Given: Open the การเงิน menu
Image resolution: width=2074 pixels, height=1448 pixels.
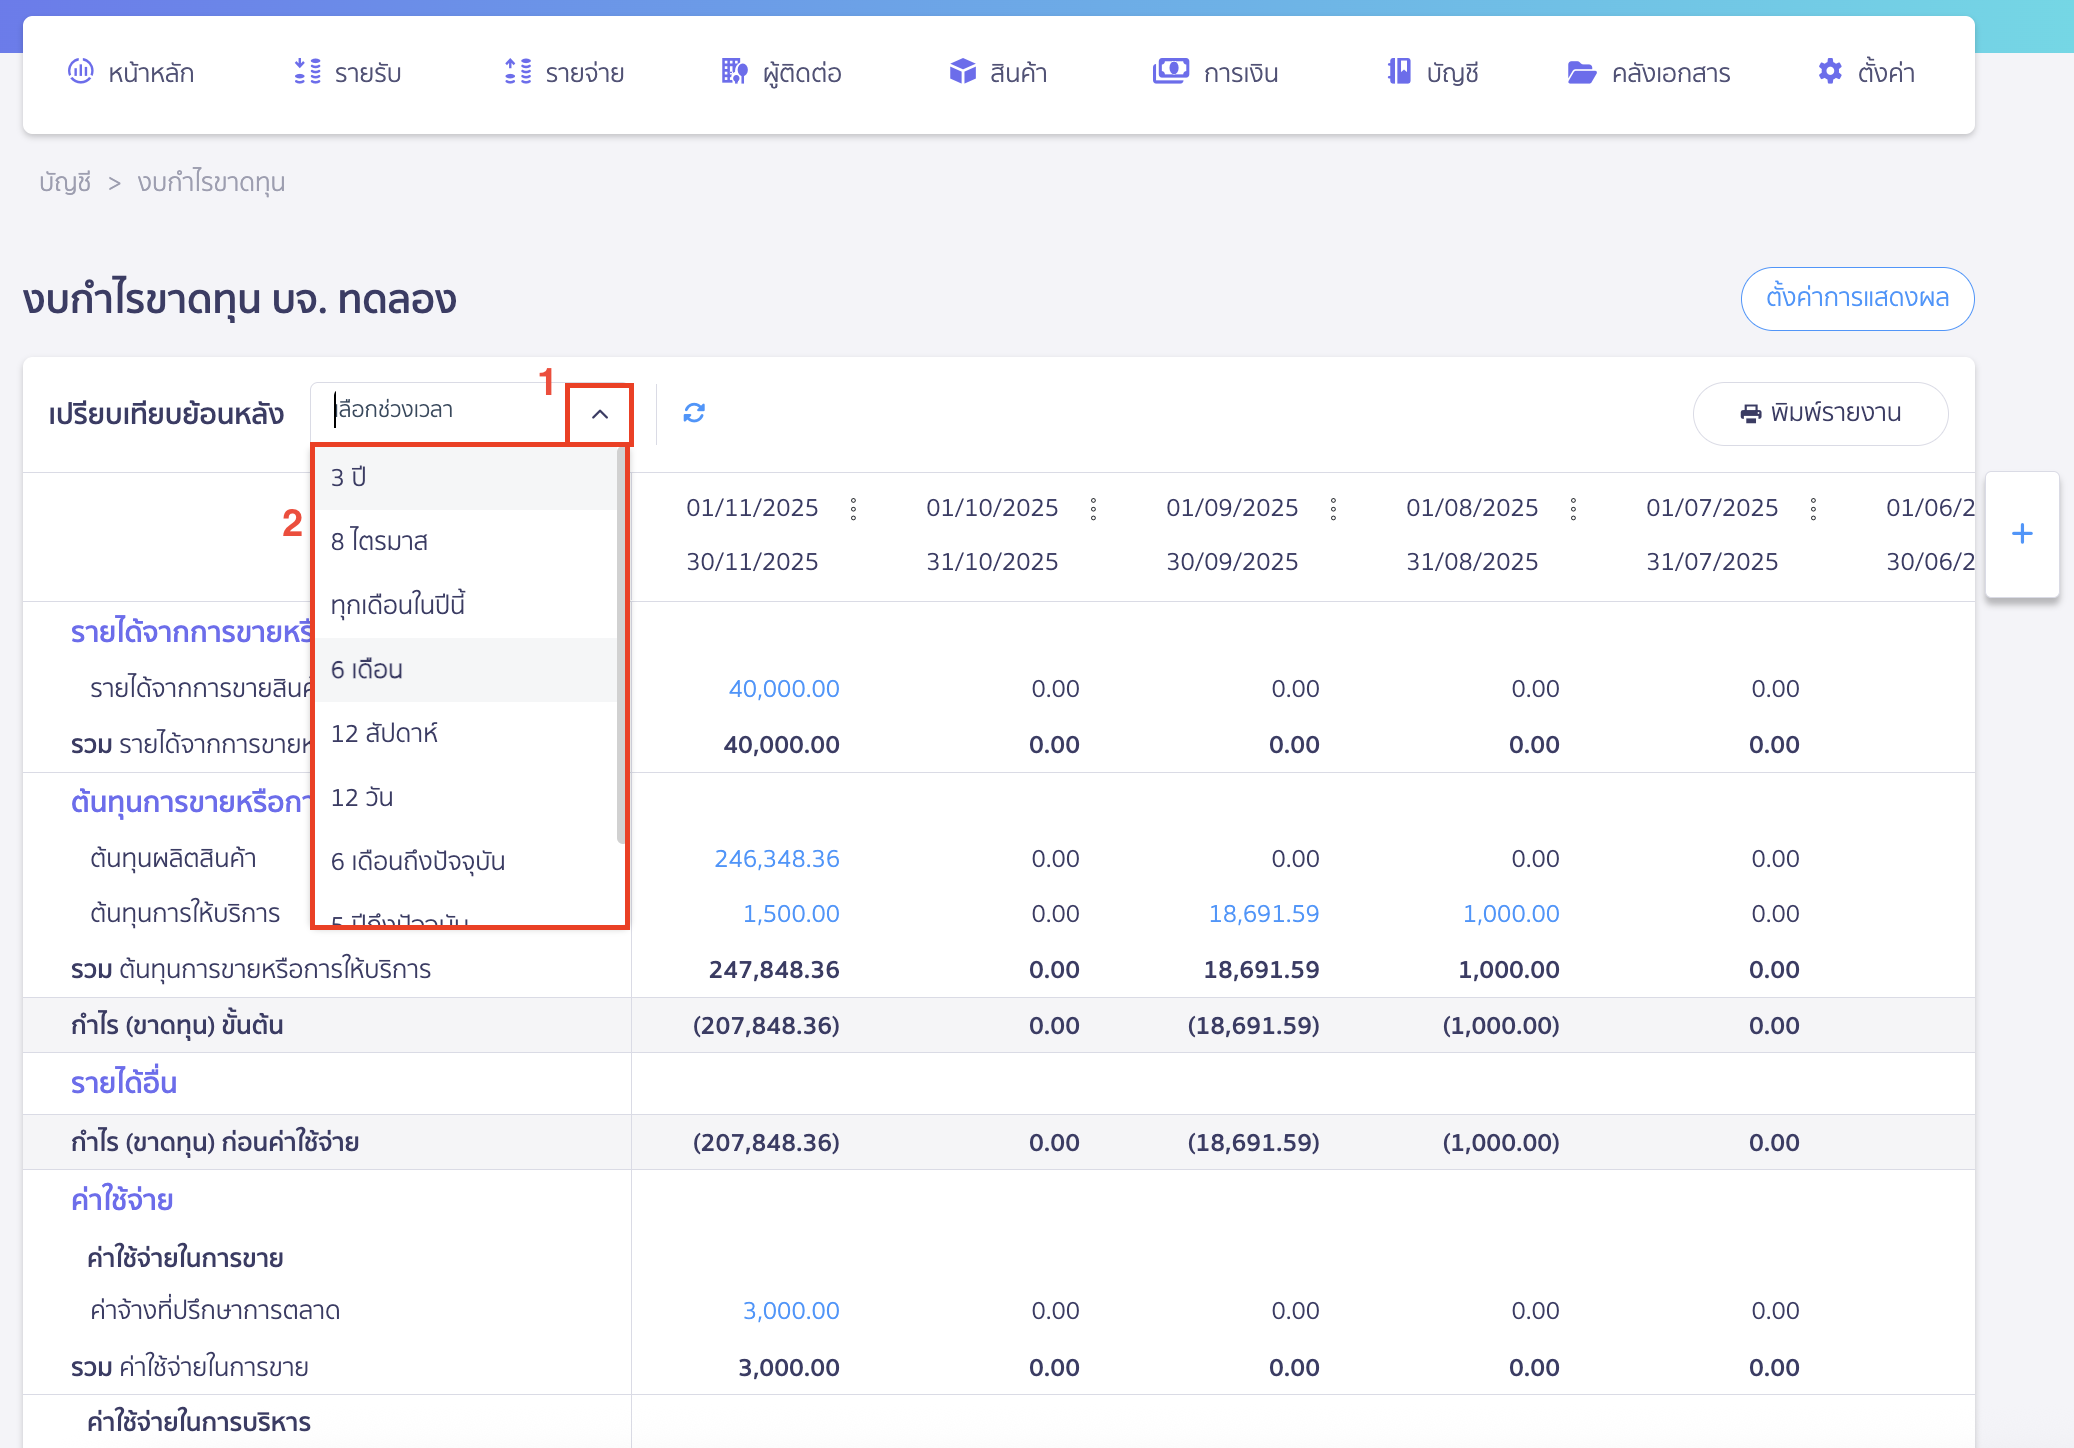Looking at the screenshot, I should click(1215, 72).
